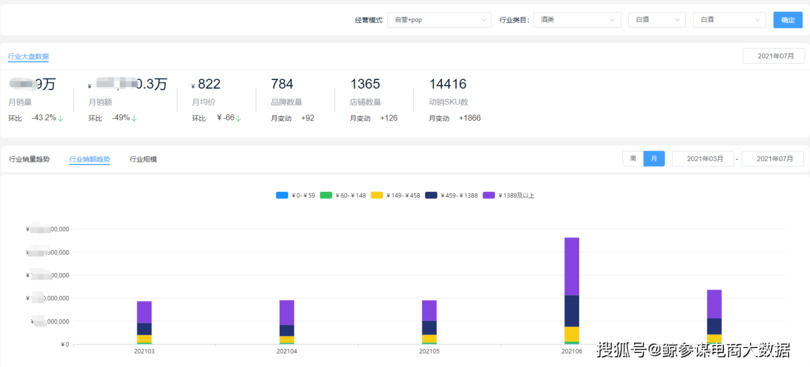Image resolution: width=810 pixels, height=367 pixels.
Task: Click the 月销额 label
Action: pos(100,103)
